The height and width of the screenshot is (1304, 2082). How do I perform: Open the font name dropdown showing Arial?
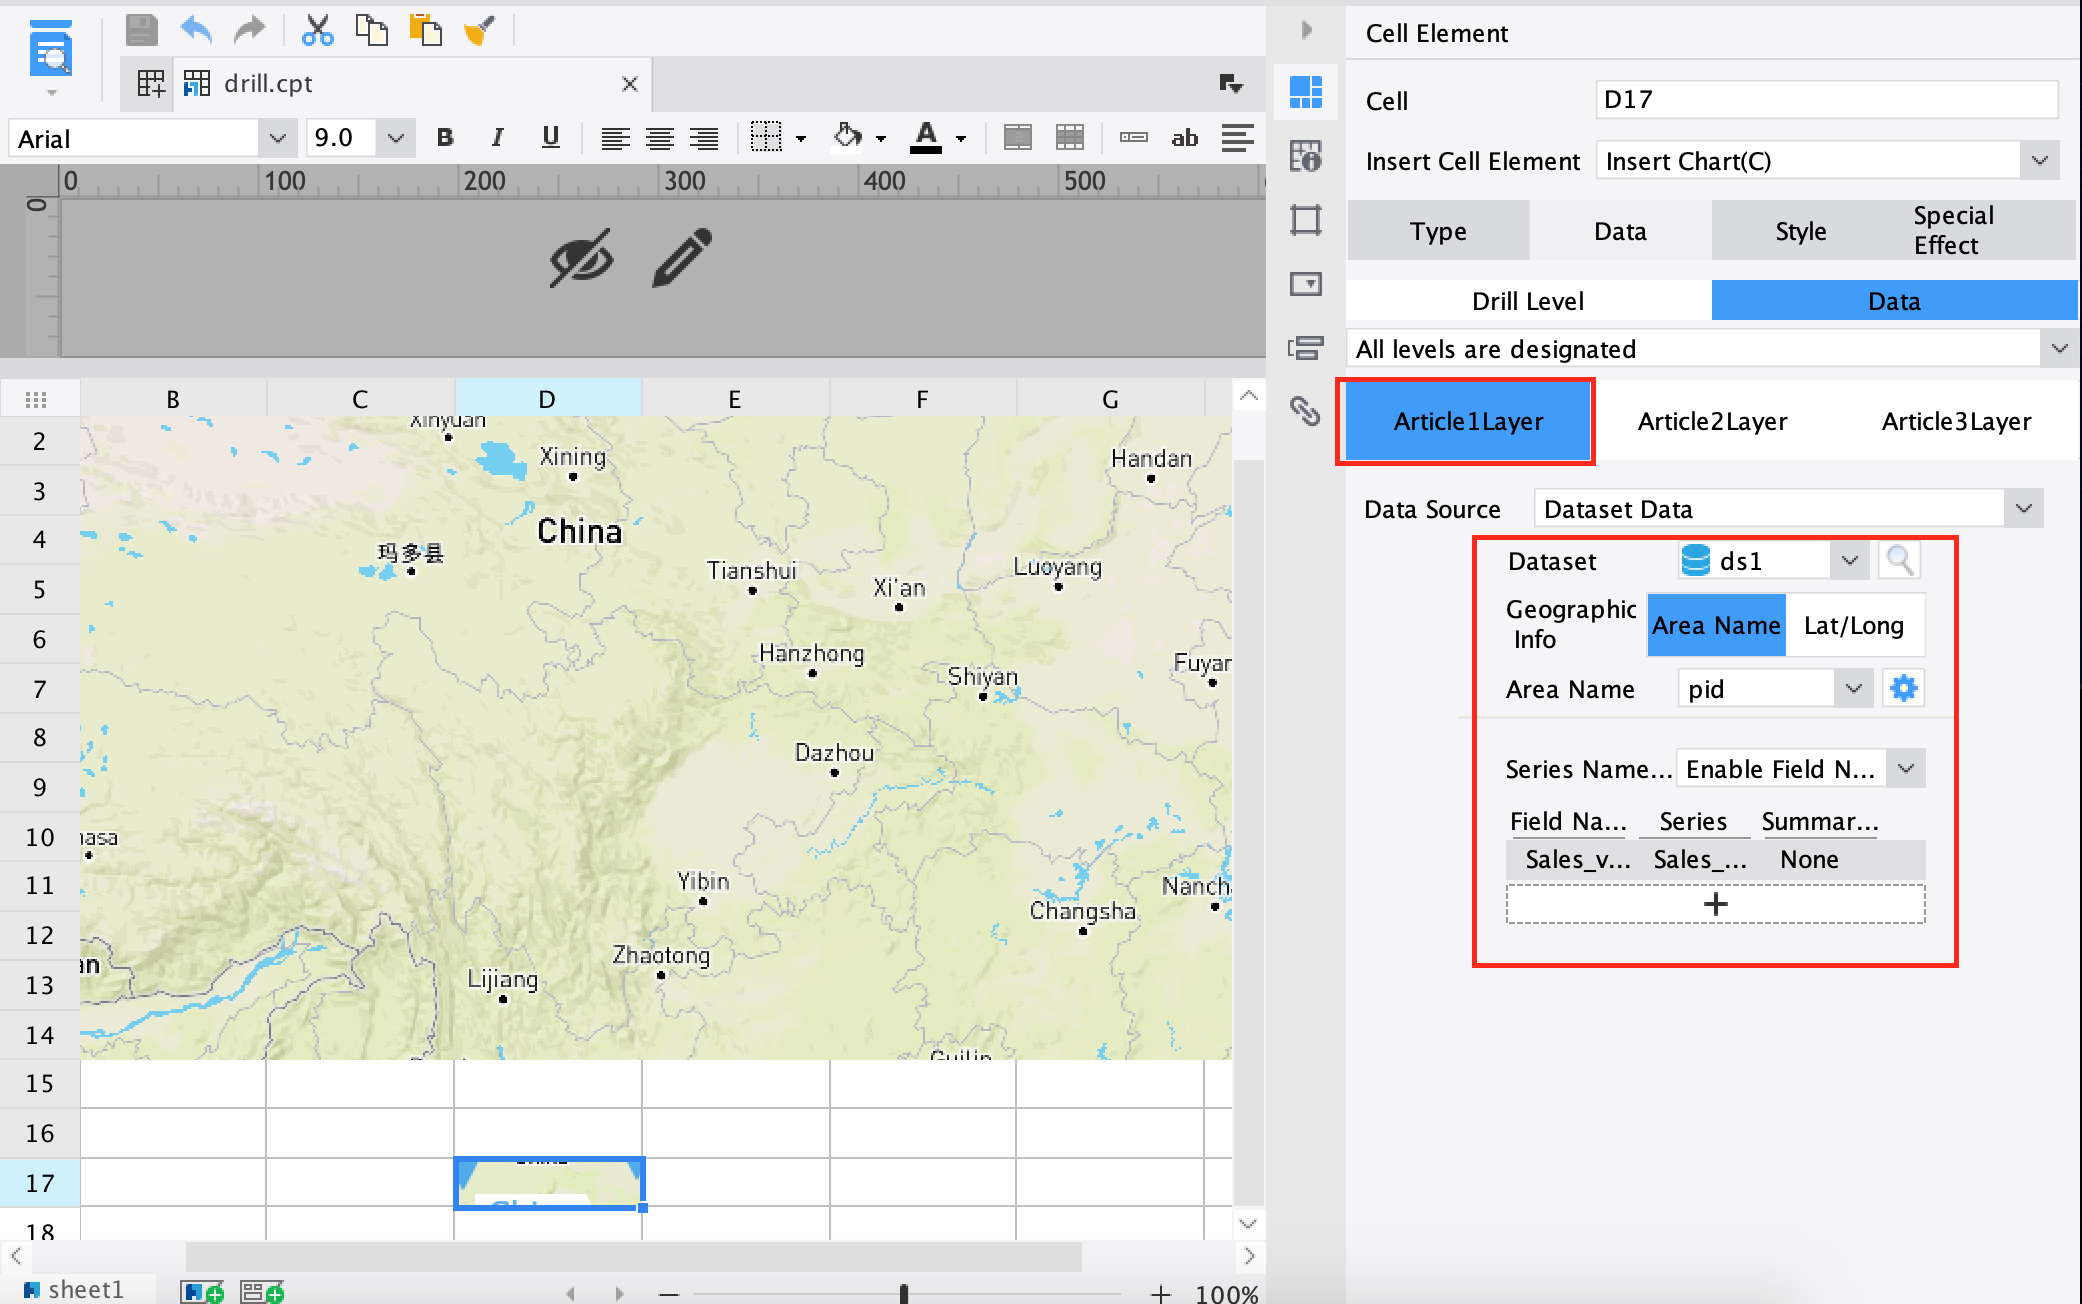coord(277,138)
